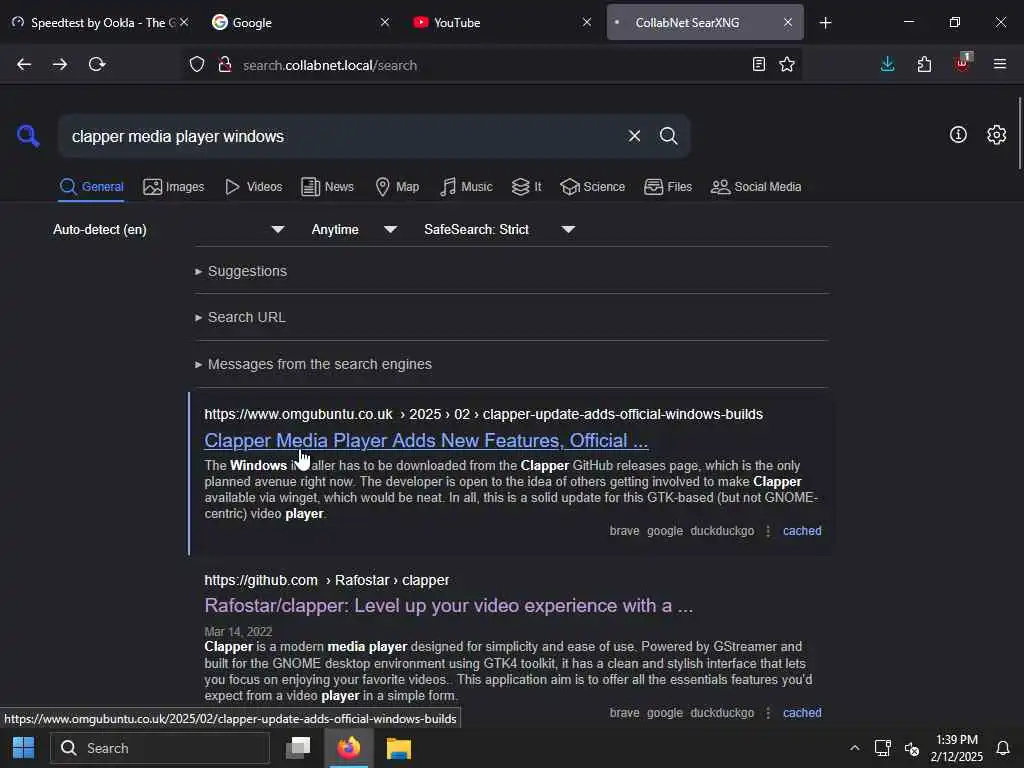Open the Windows Start menu
Screen dimensions: 1024x768
(x=24, y=748)
